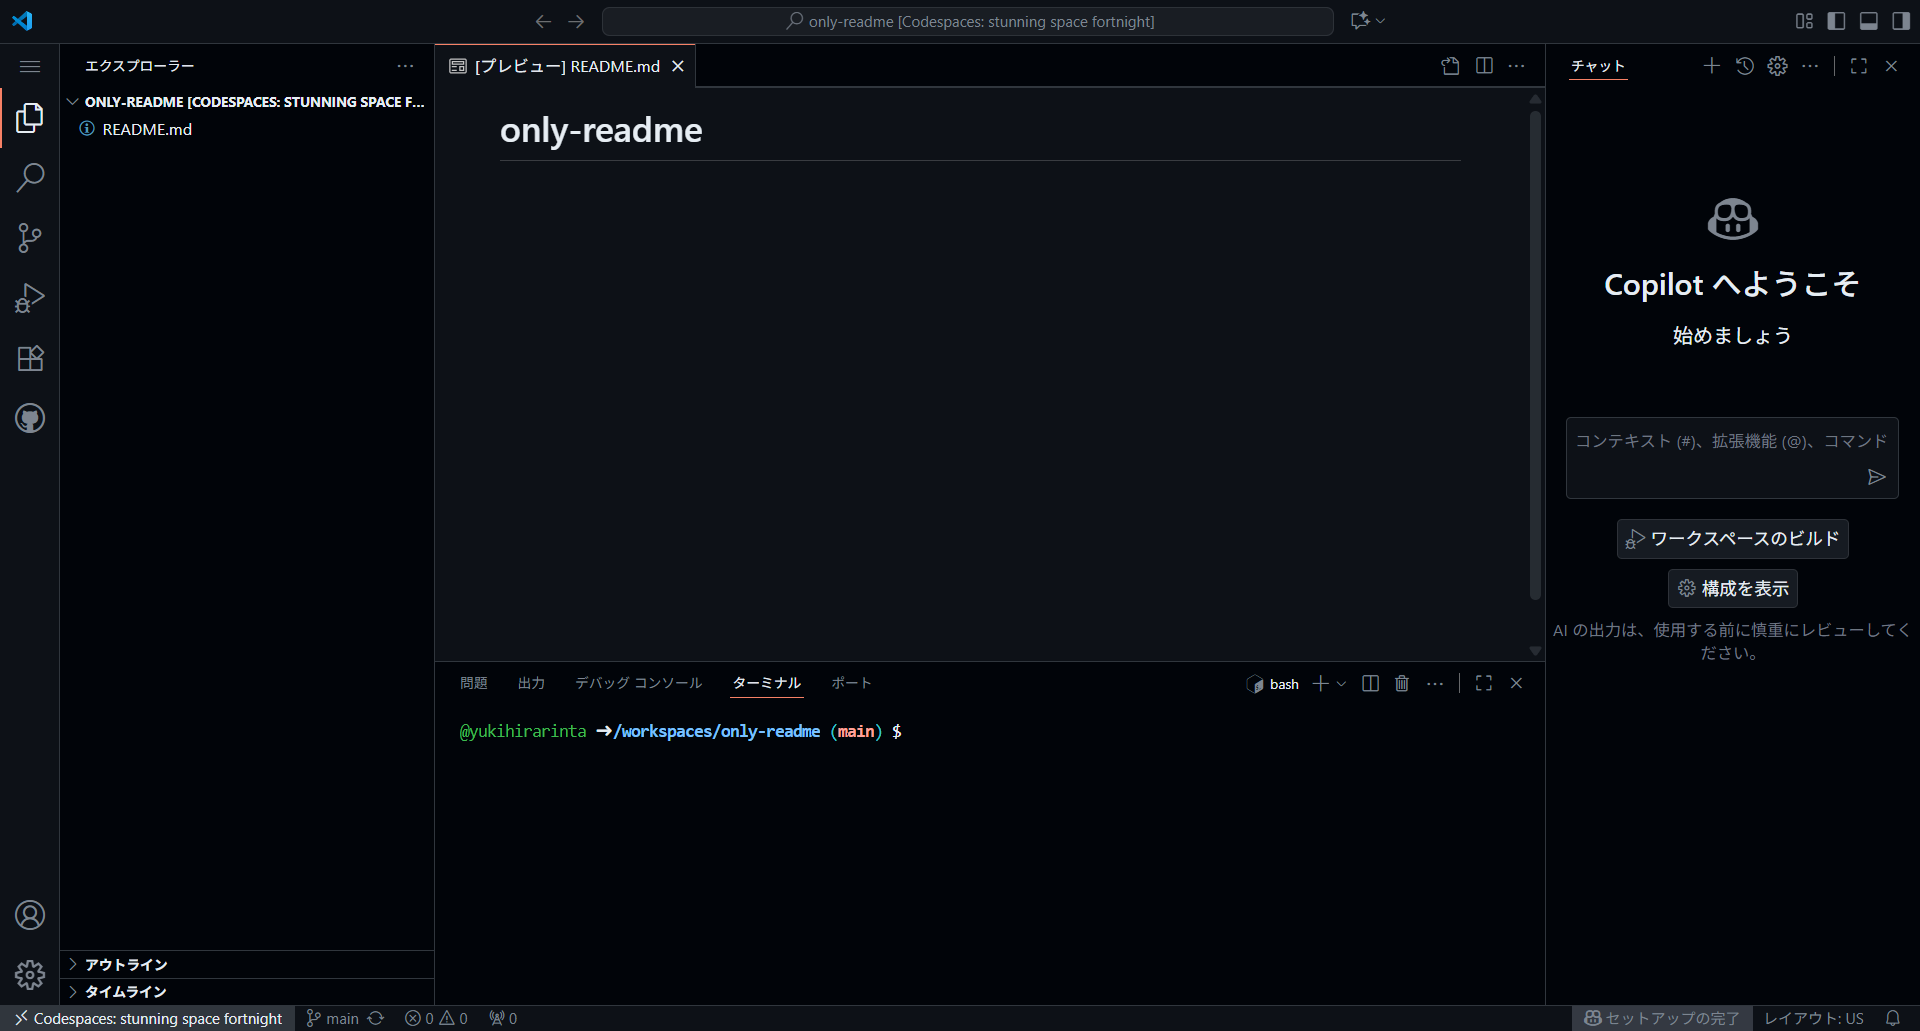1920x1031 pixels.
Task: Maximize the terminal panel size
Action: pos(1484,683)
